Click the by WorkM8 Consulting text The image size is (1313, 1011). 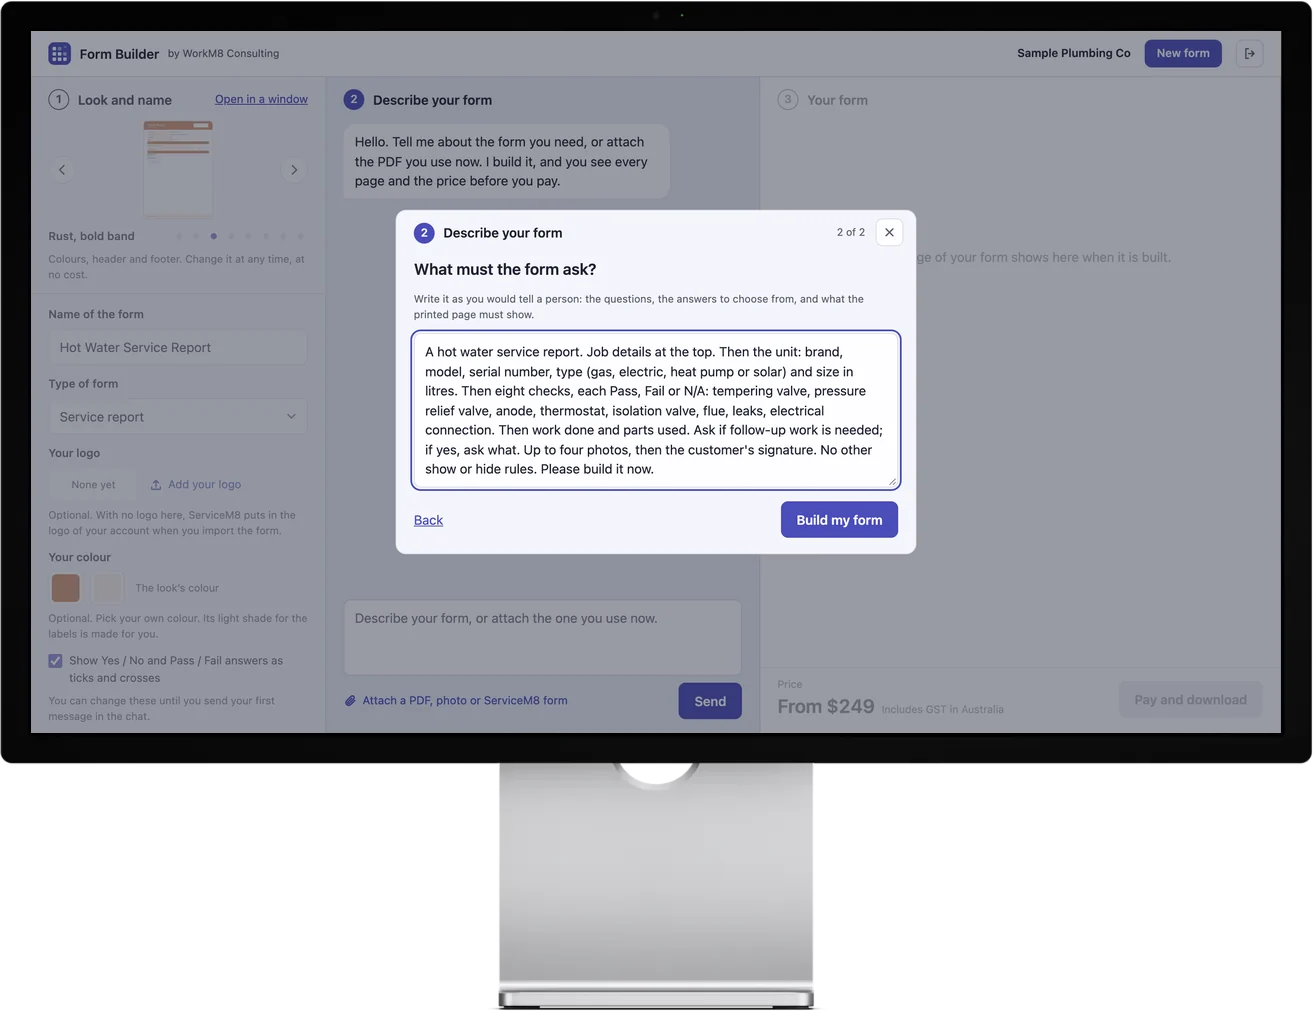pos(223,54)
